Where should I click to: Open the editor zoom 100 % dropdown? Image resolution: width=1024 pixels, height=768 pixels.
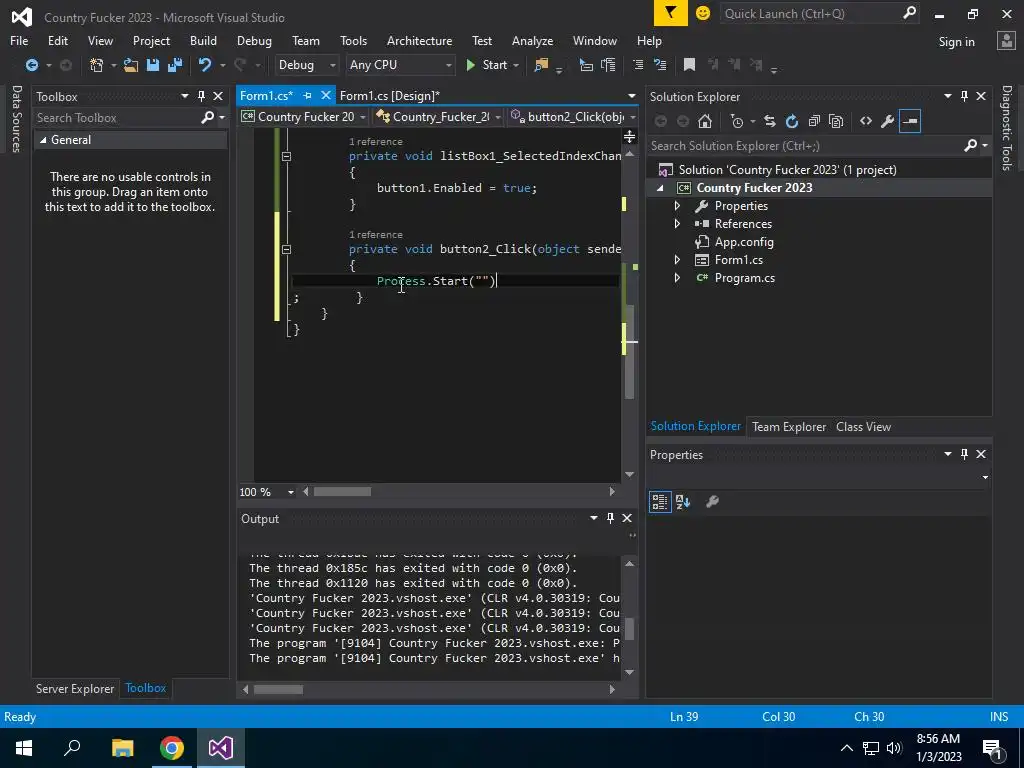(291, 492)
